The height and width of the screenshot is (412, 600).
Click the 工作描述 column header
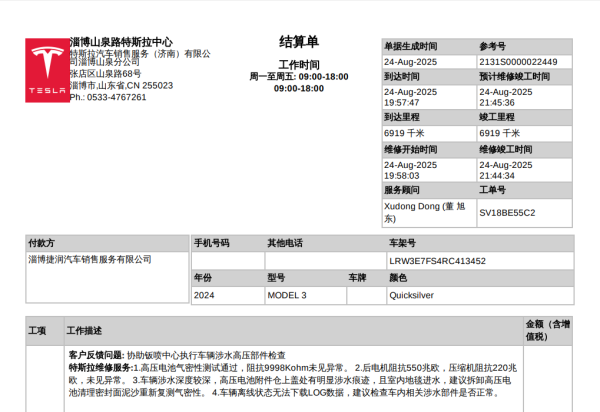[x=84, y=330]
